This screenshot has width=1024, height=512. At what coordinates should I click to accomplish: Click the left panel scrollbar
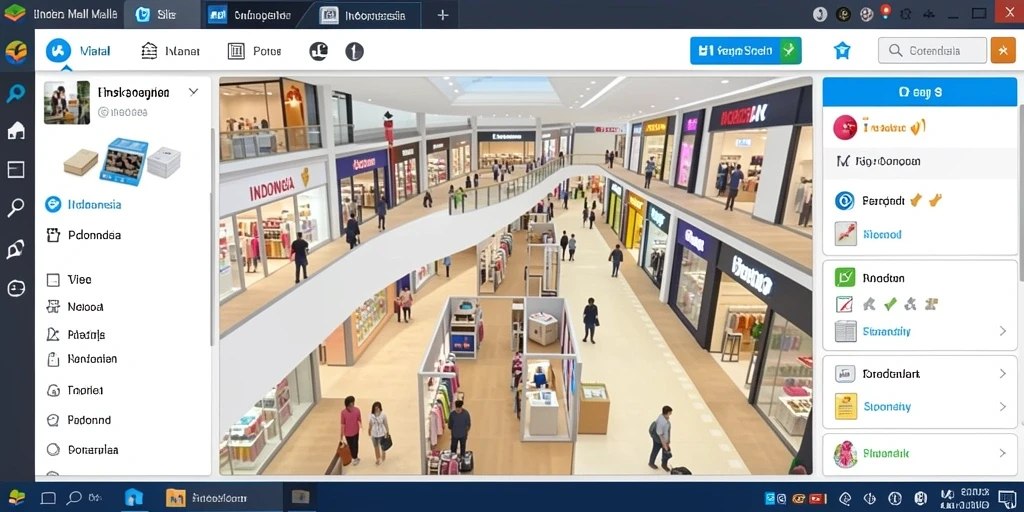[211, 235]
